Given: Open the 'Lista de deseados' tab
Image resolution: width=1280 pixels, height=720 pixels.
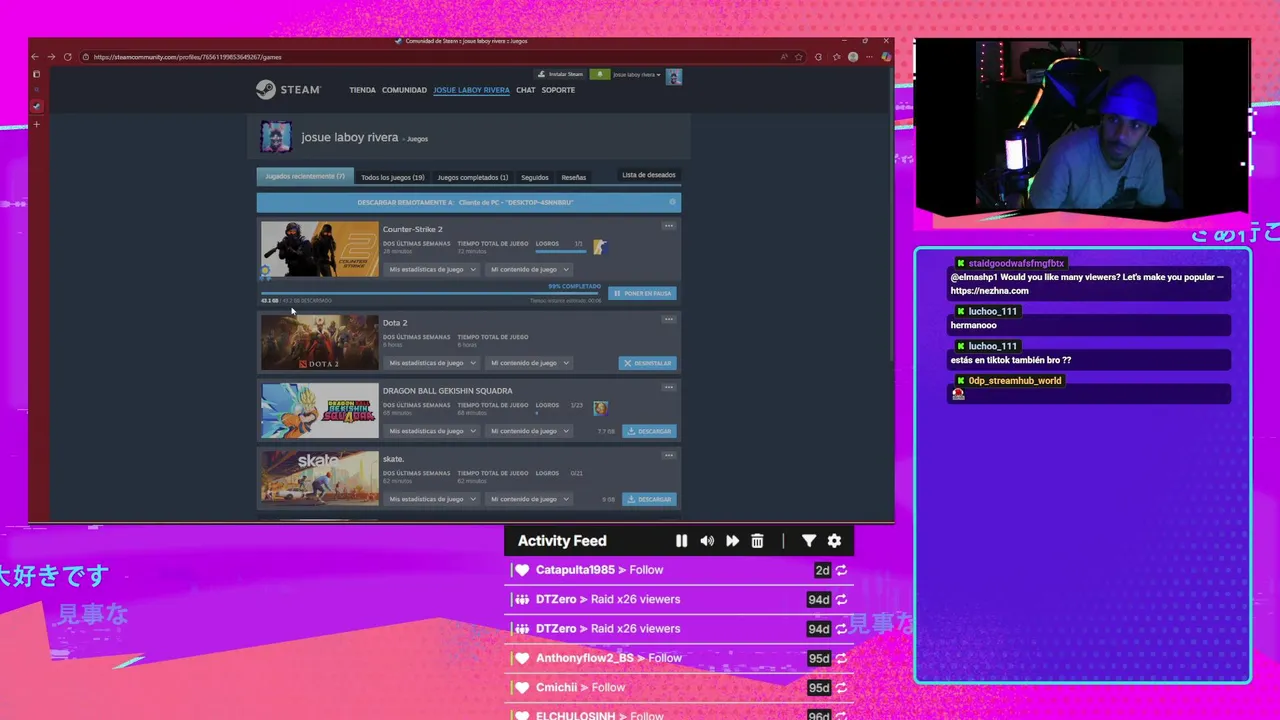Looking at the screenshot, I should pyautogui.click(x=649, y=175).
